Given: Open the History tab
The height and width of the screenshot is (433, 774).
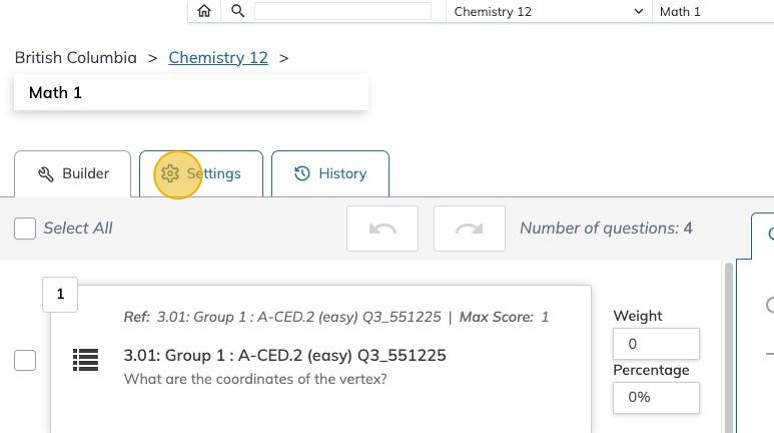Looking at the screenshot, I should point(330,174).
